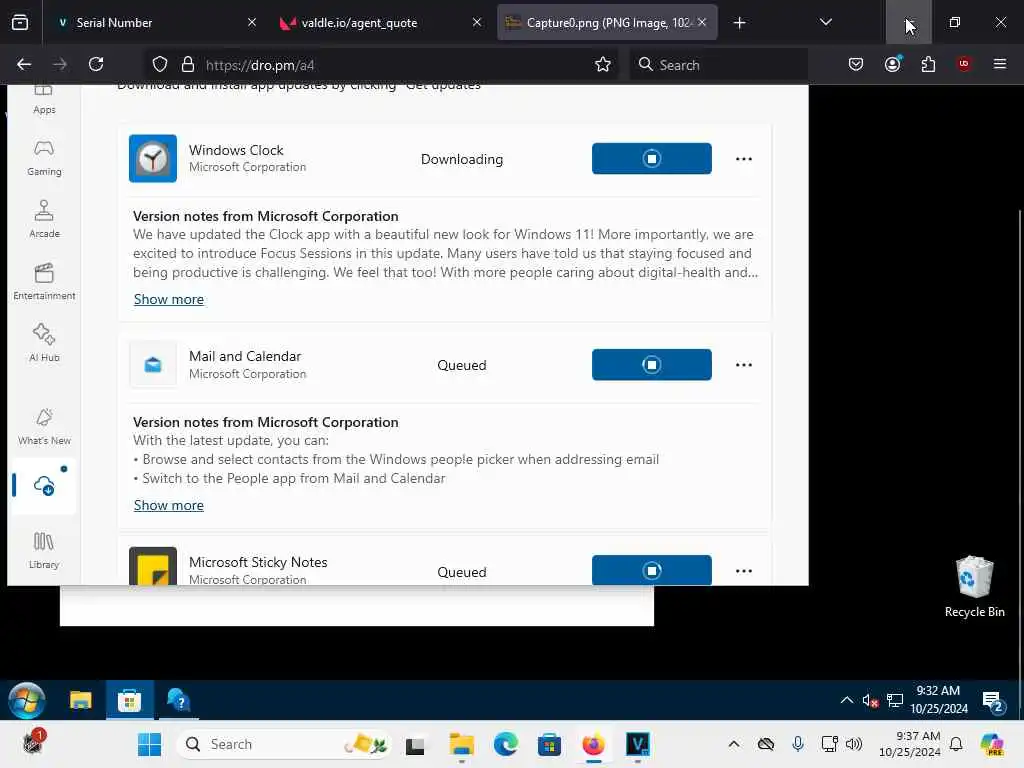Open a new browser tab
This screenshot has height=768, width=1024.
739,23
